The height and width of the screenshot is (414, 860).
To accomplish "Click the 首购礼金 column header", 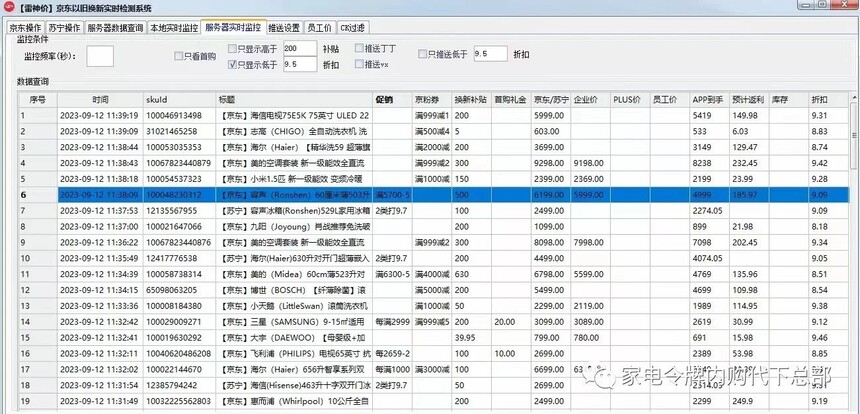I will (x=511, y=100).
